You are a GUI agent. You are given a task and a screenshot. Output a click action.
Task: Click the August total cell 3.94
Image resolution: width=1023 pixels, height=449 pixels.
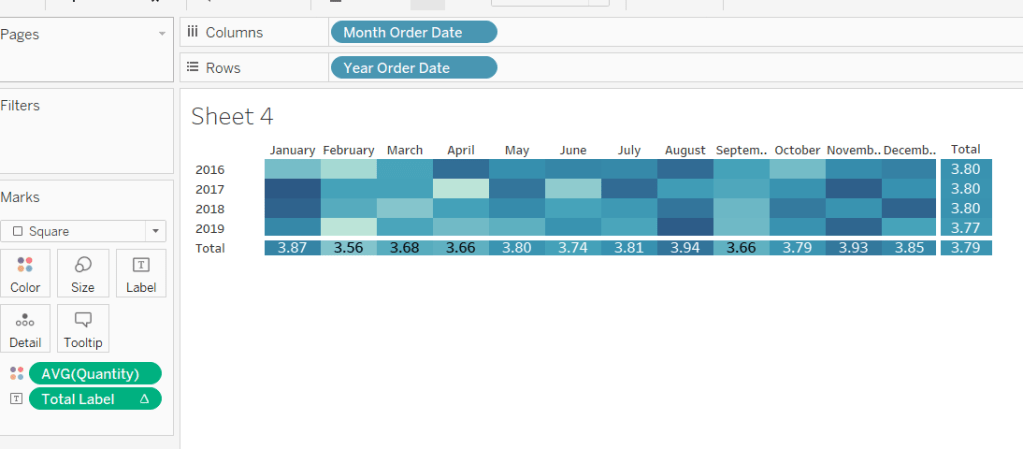(x=685, y=248)
